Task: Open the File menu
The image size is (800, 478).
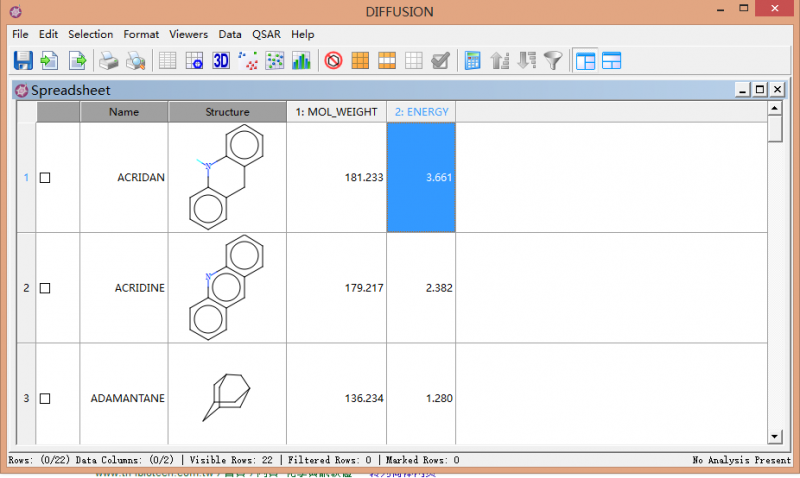Action: [x=20, y=34]
